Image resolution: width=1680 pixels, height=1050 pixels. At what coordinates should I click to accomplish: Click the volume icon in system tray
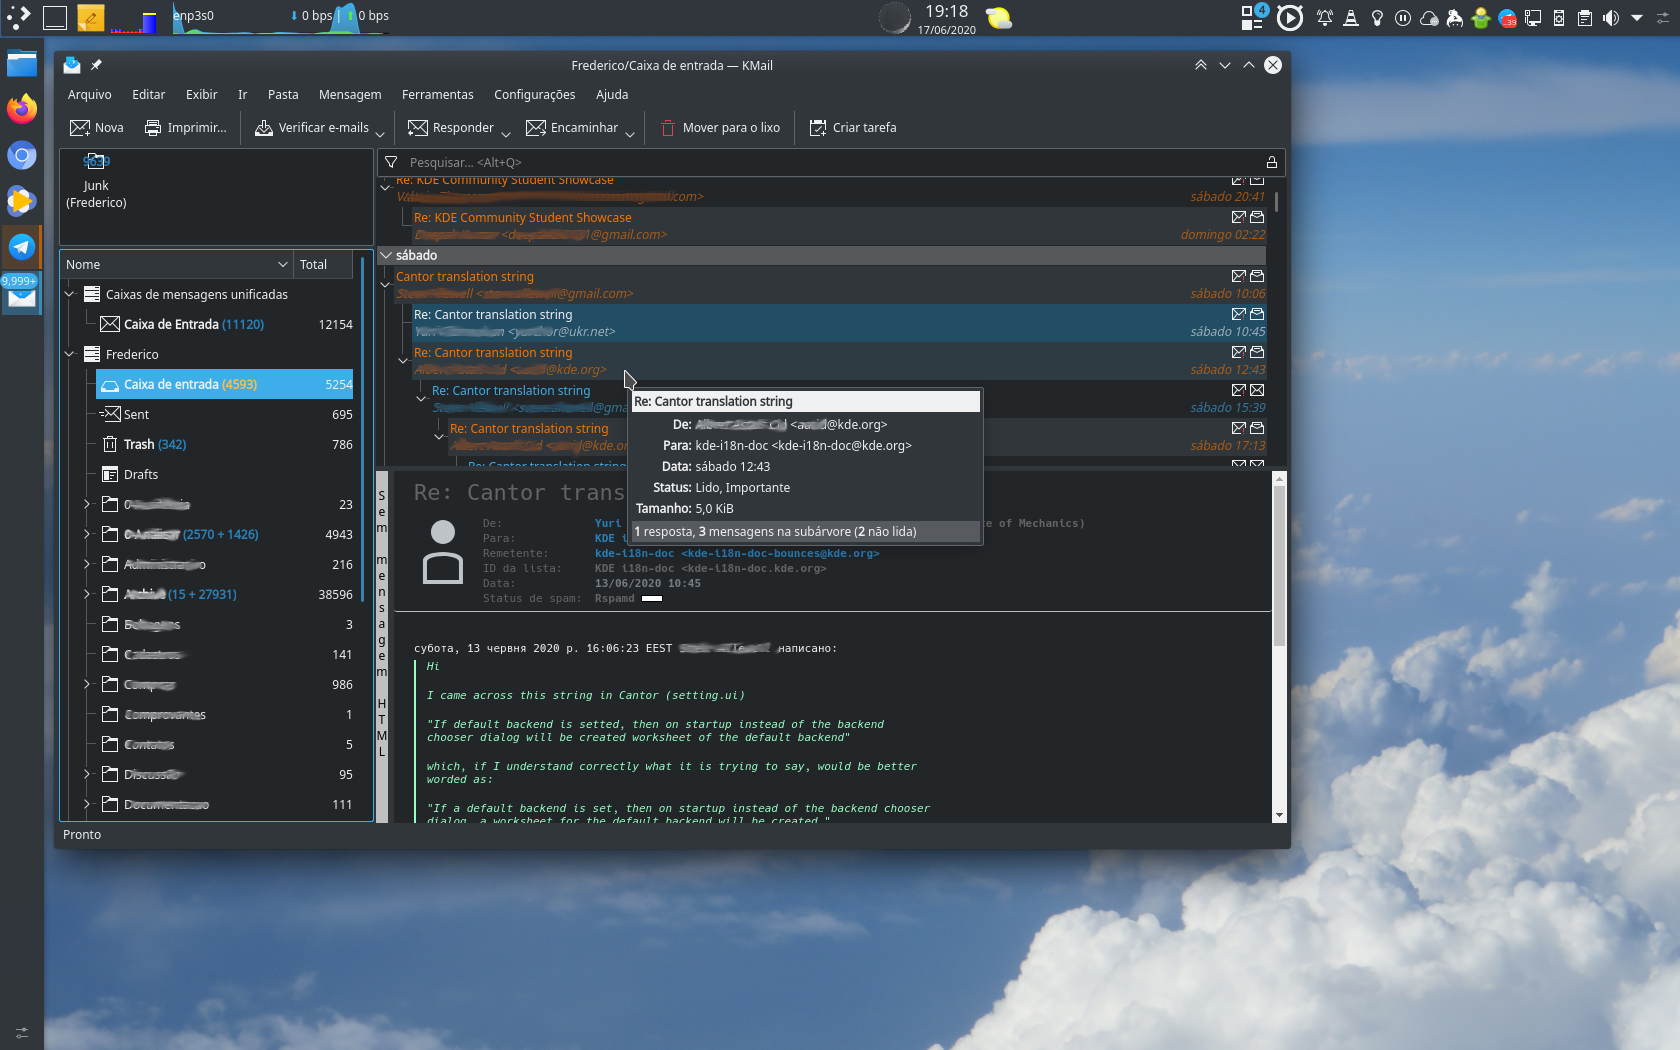pyautogui.click(x=1611, y=18)
